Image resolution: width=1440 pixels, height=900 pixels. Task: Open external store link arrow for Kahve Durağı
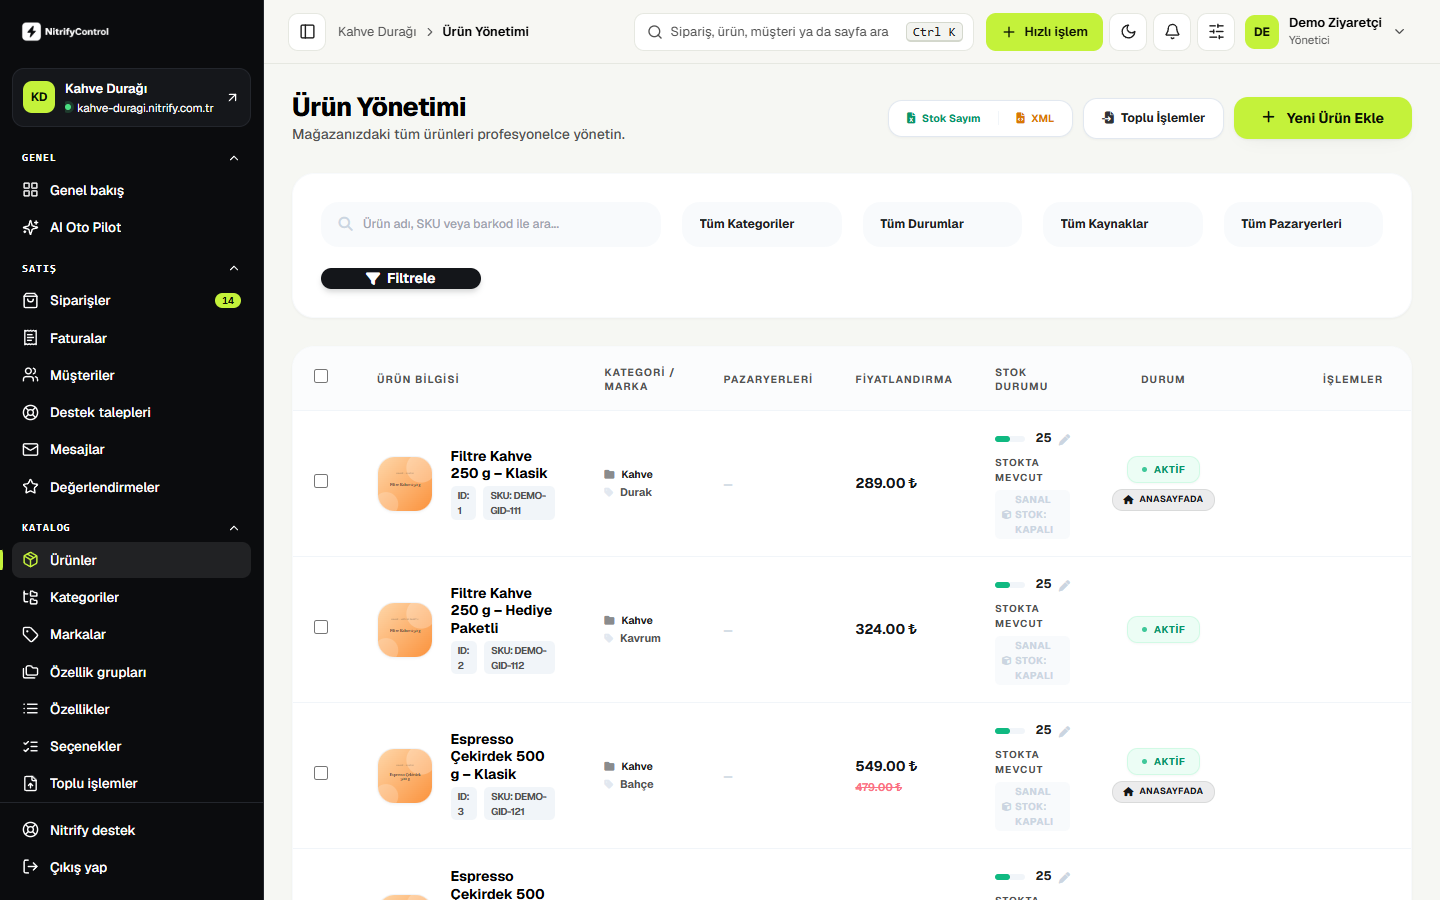[x=232, y=97]
